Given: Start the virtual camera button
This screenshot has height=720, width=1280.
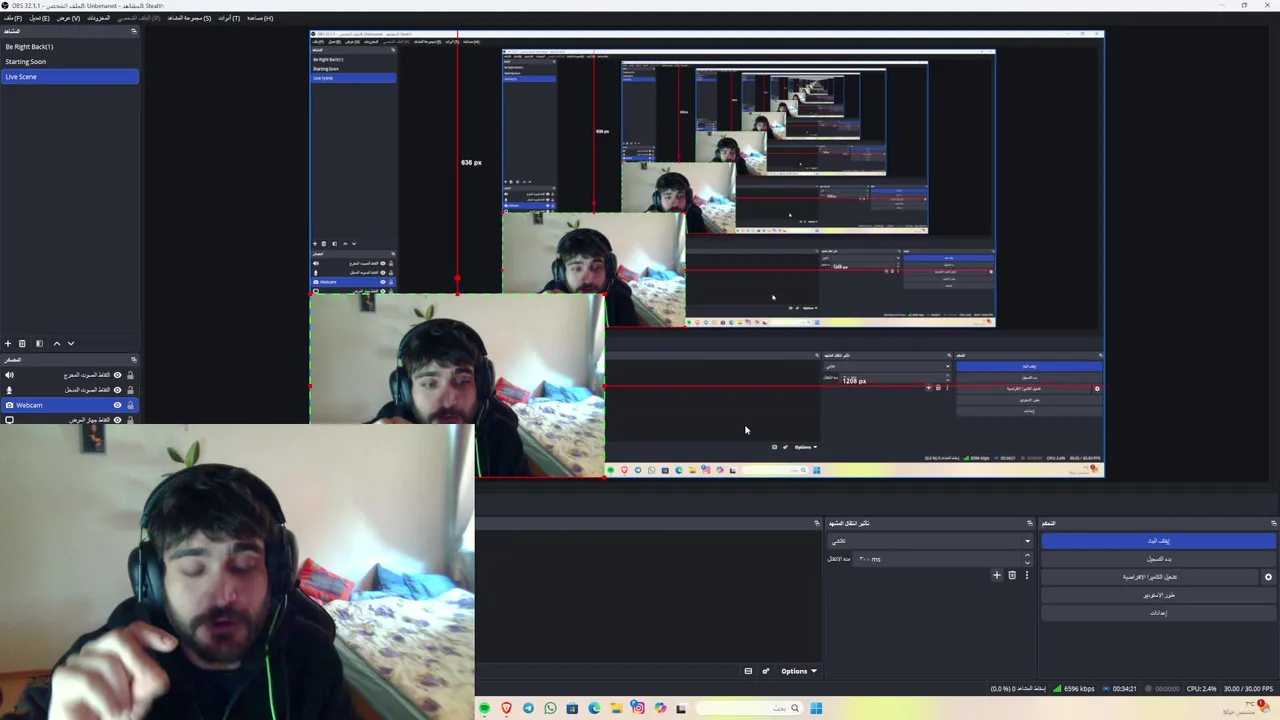Looking at the screenshot, I should [1149, 577].
